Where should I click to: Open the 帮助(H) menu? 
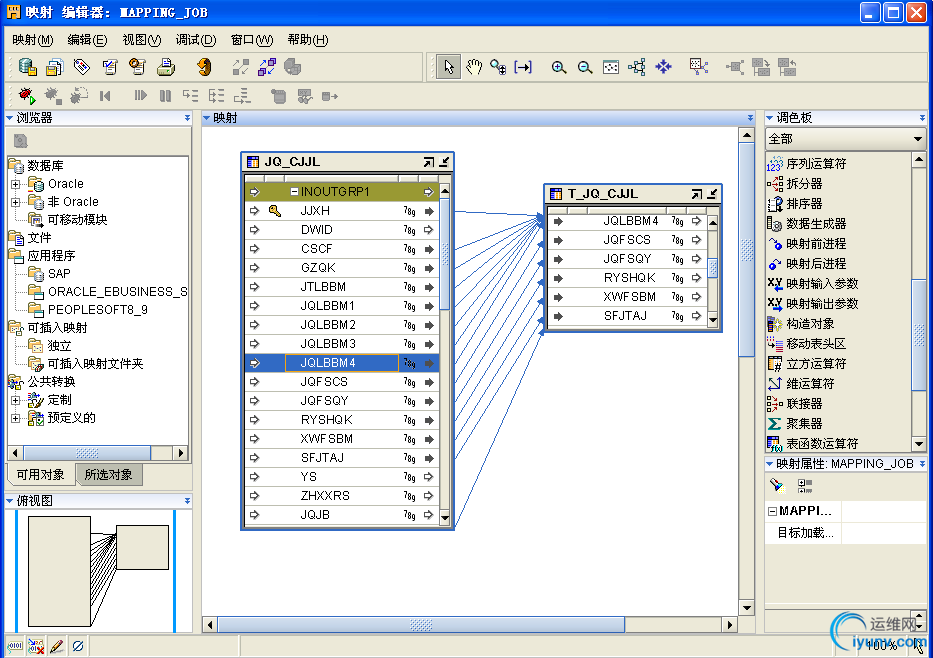tap(308, 40)
